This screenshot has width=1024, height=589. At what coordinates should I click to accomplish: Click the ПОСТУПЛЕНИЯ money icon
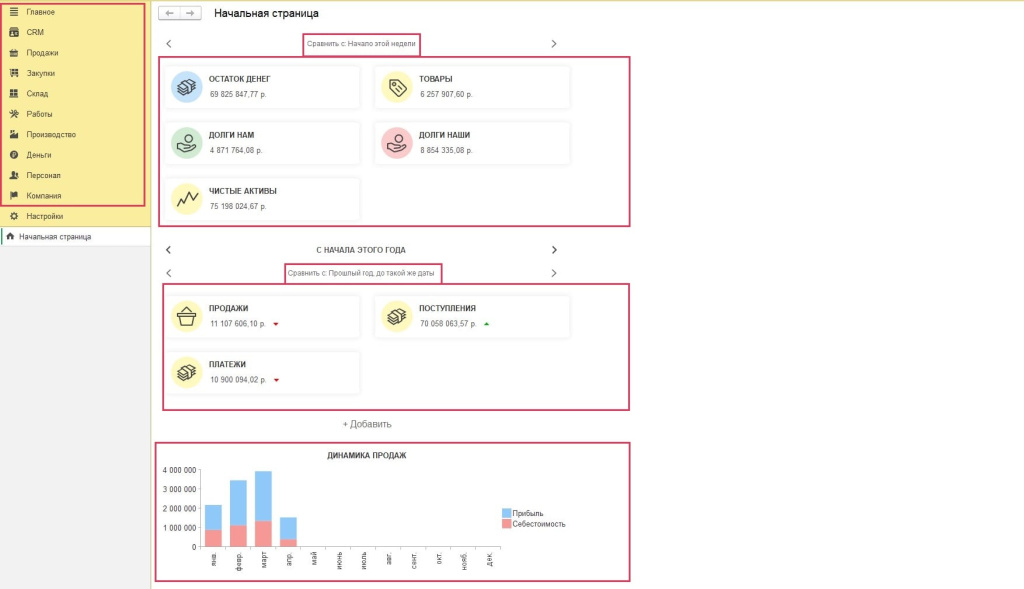click(x=396, y=316)
